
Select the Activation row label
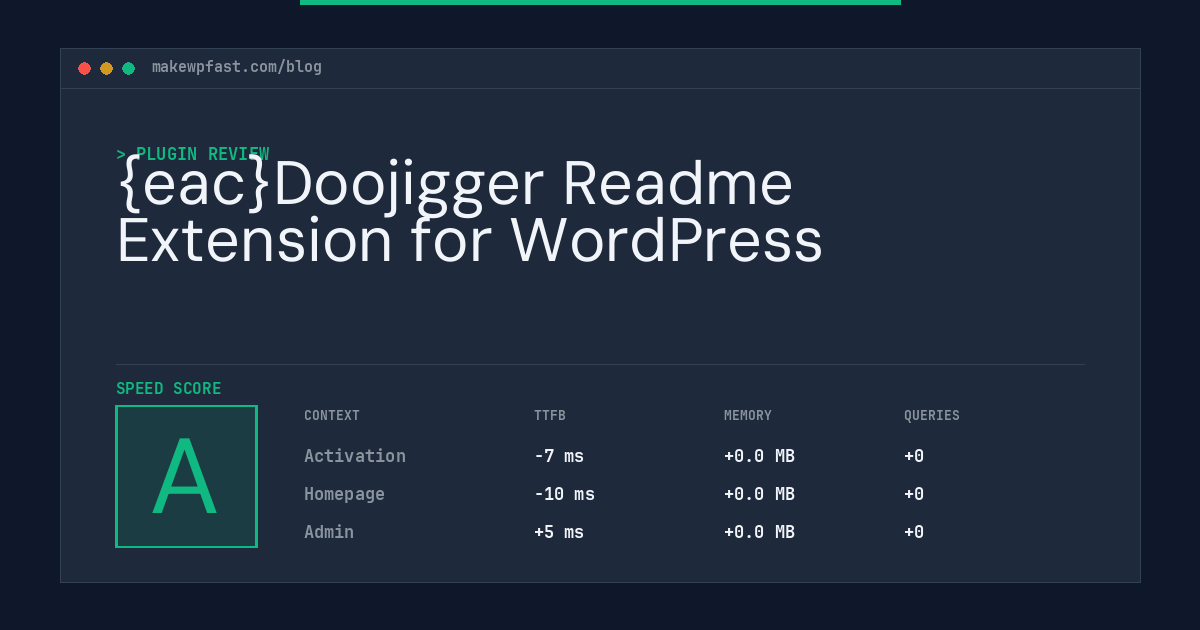click(355, 456)
